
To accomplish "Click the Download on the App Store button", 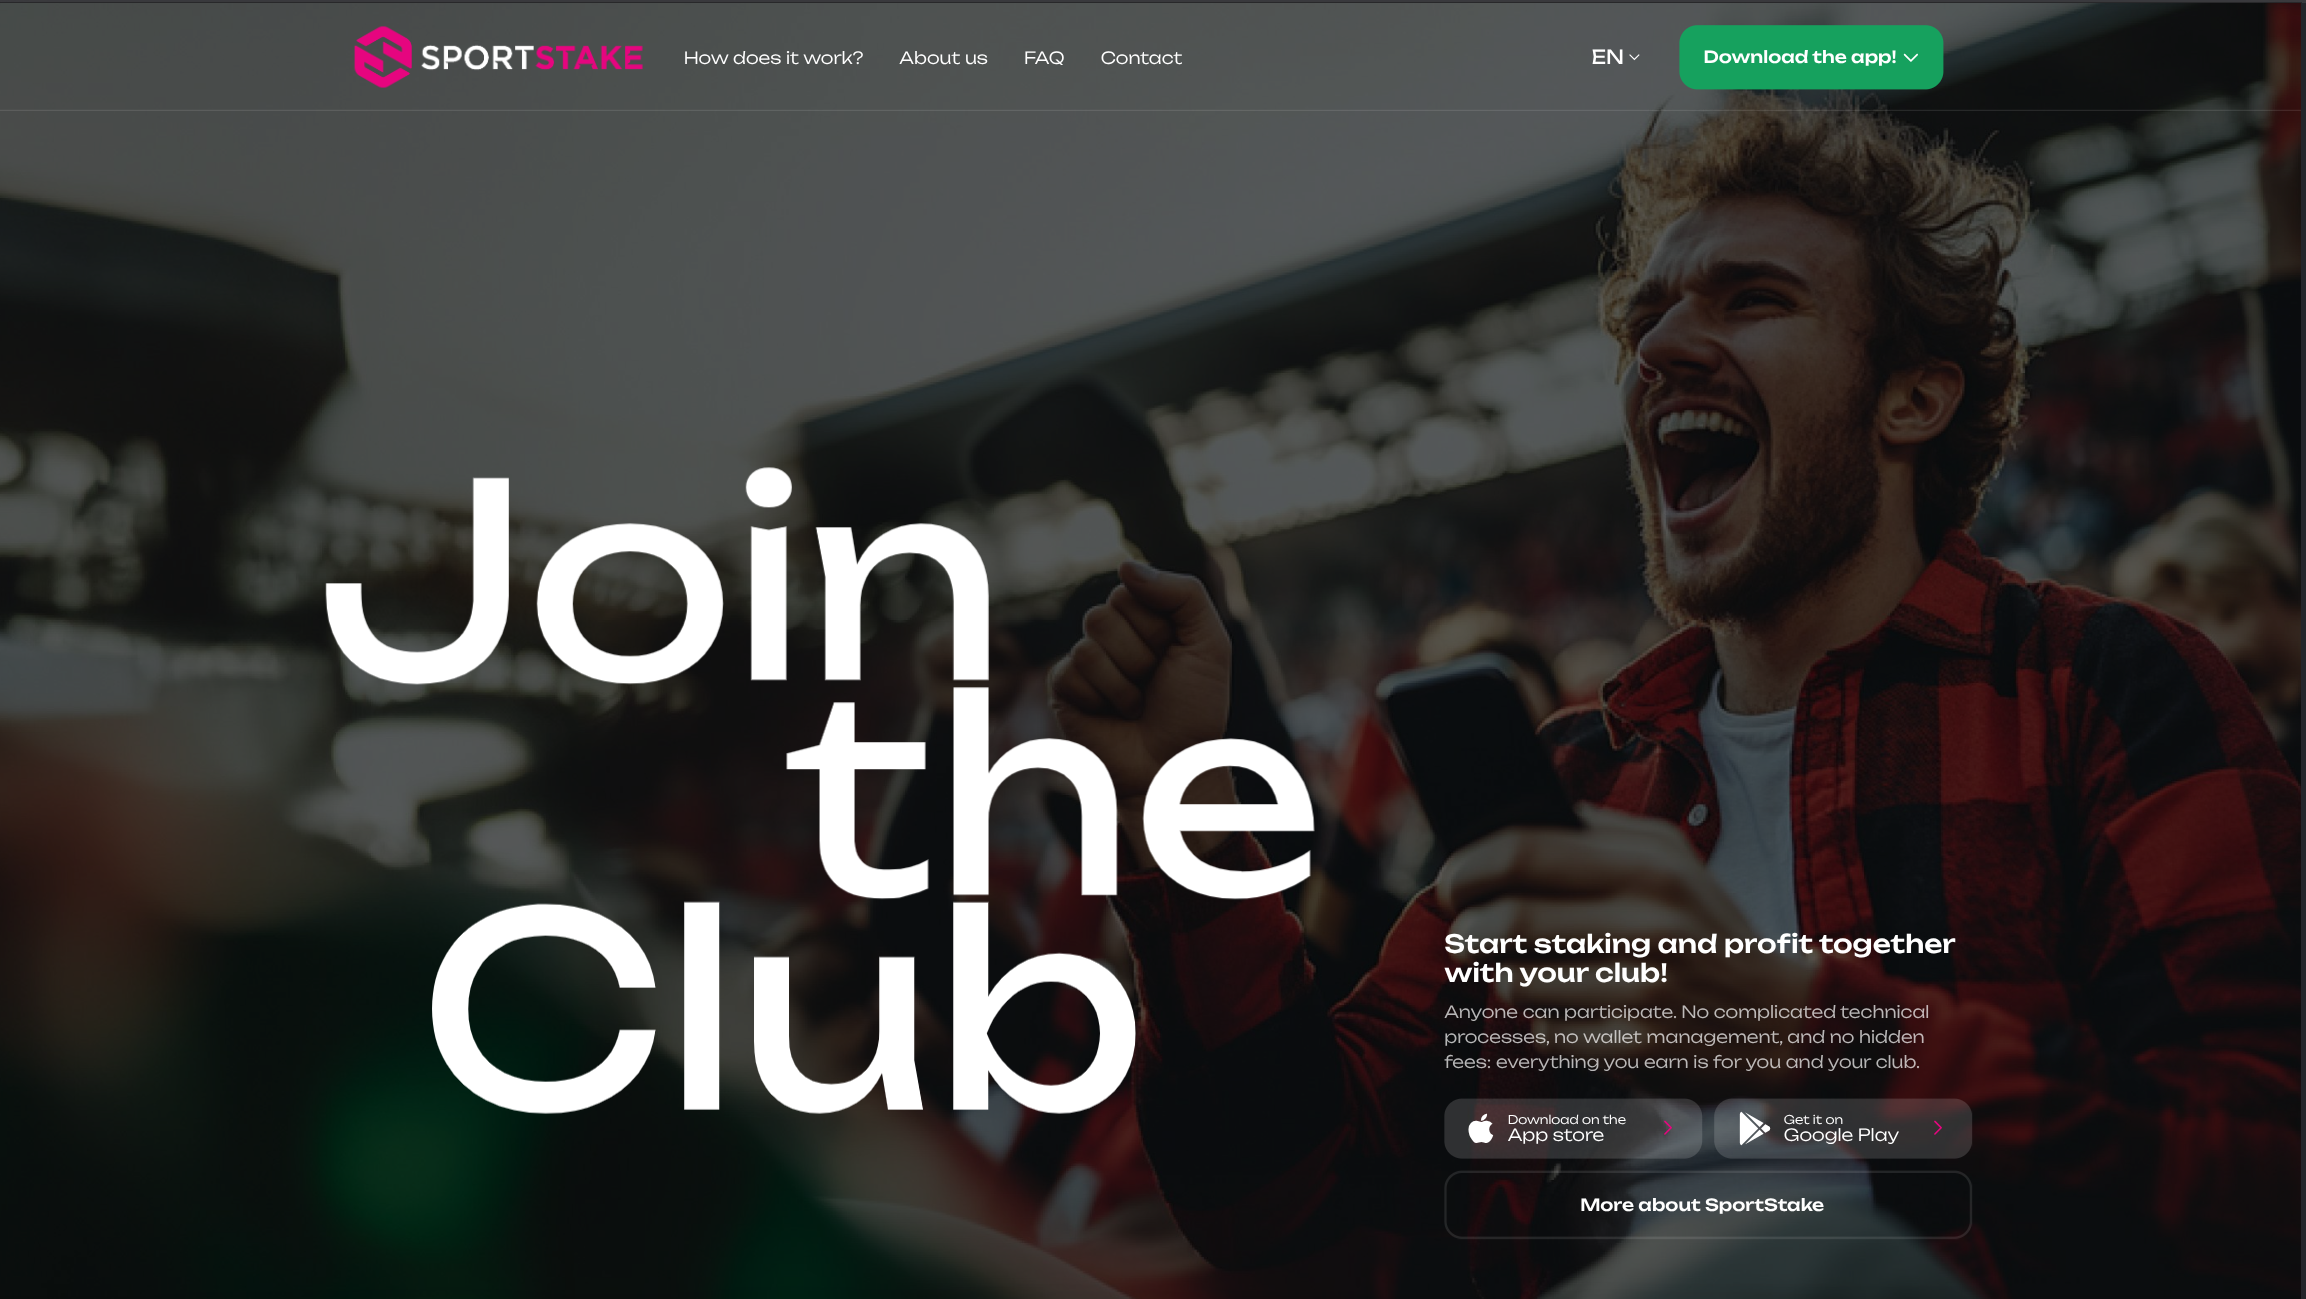I will tap(1572, 1128).
